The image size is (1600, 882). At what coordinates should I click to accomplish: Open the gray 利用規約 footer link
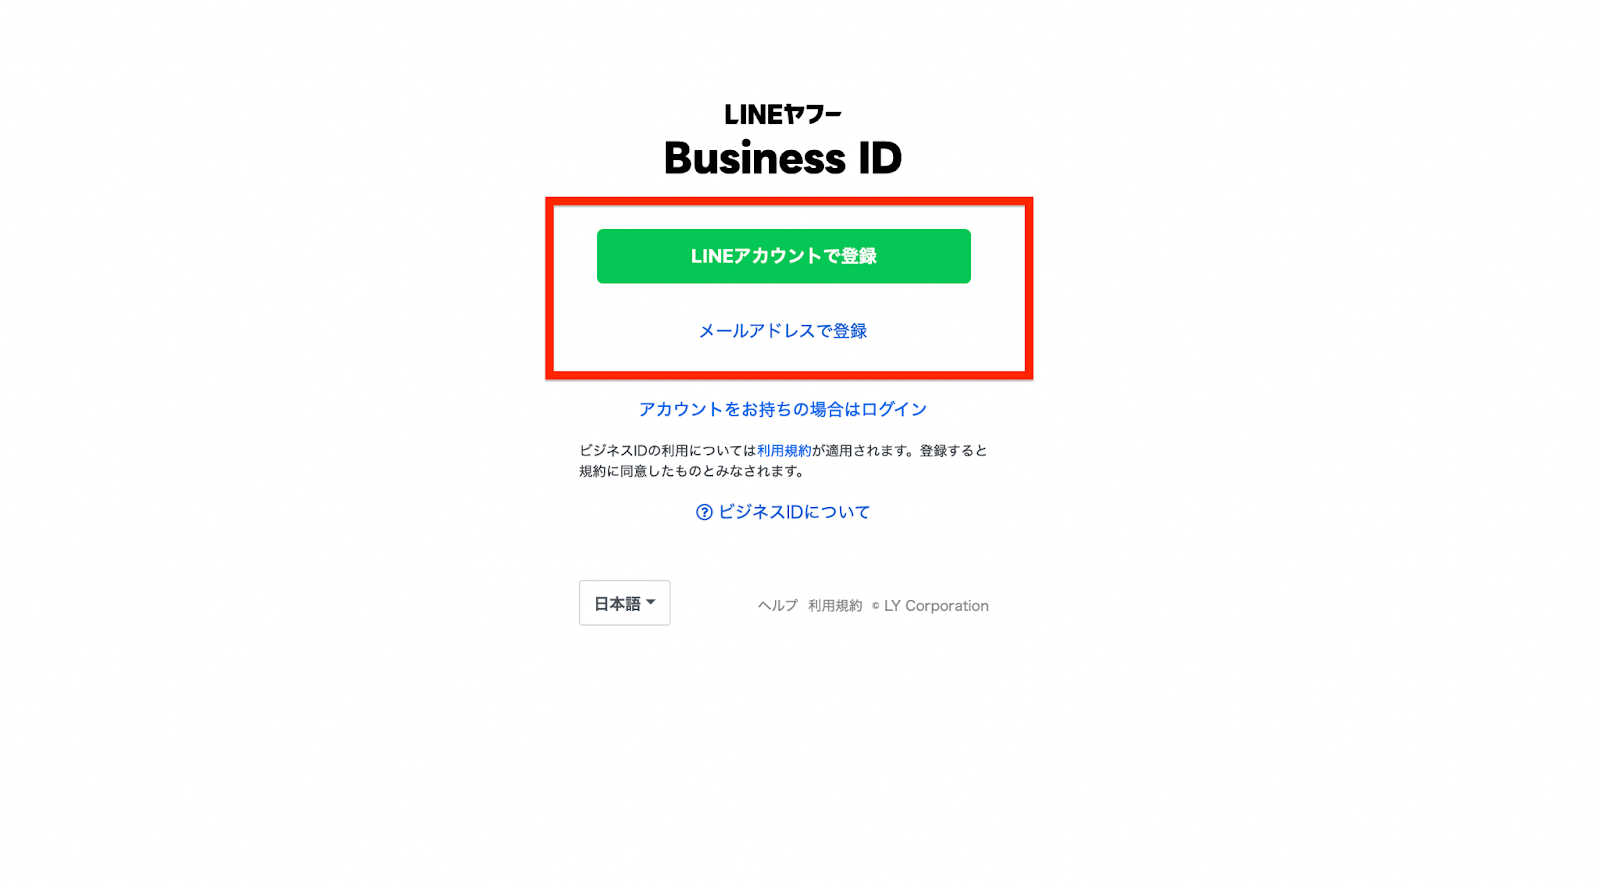[835, 606]
